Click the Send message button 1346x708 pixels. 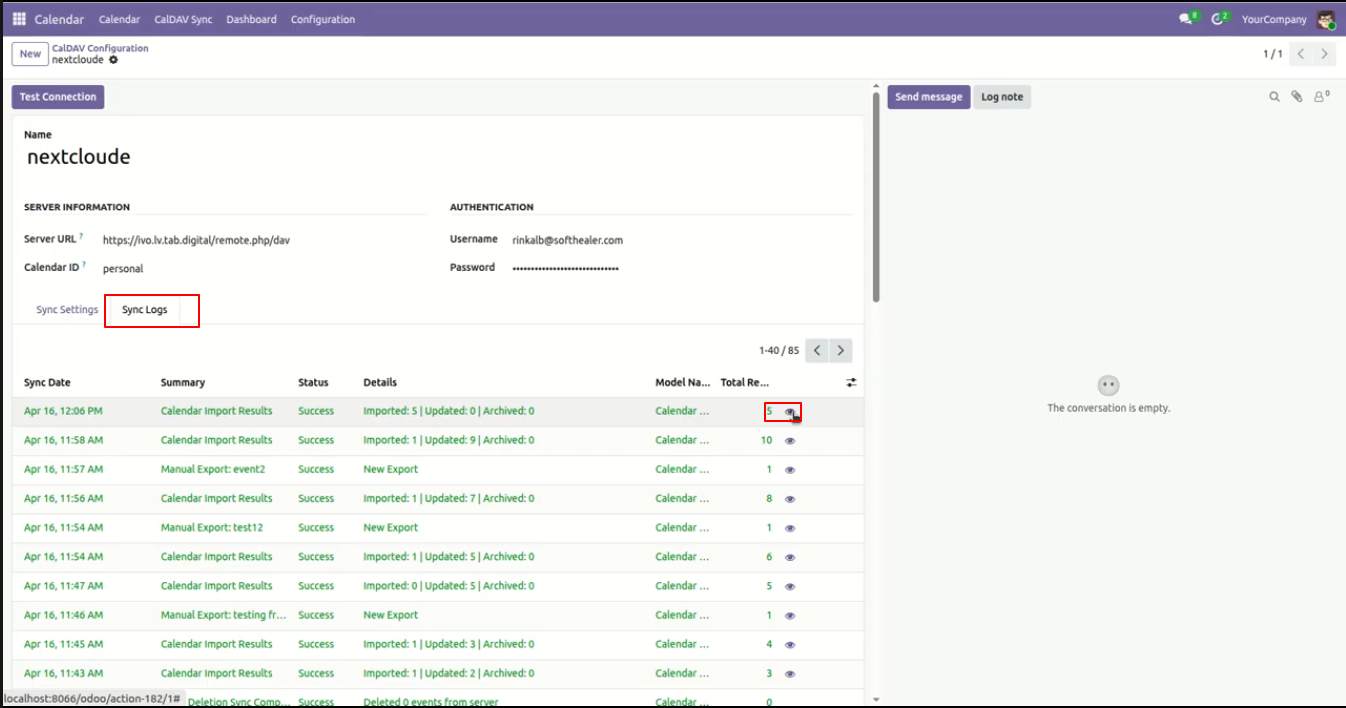pos(929,97)
